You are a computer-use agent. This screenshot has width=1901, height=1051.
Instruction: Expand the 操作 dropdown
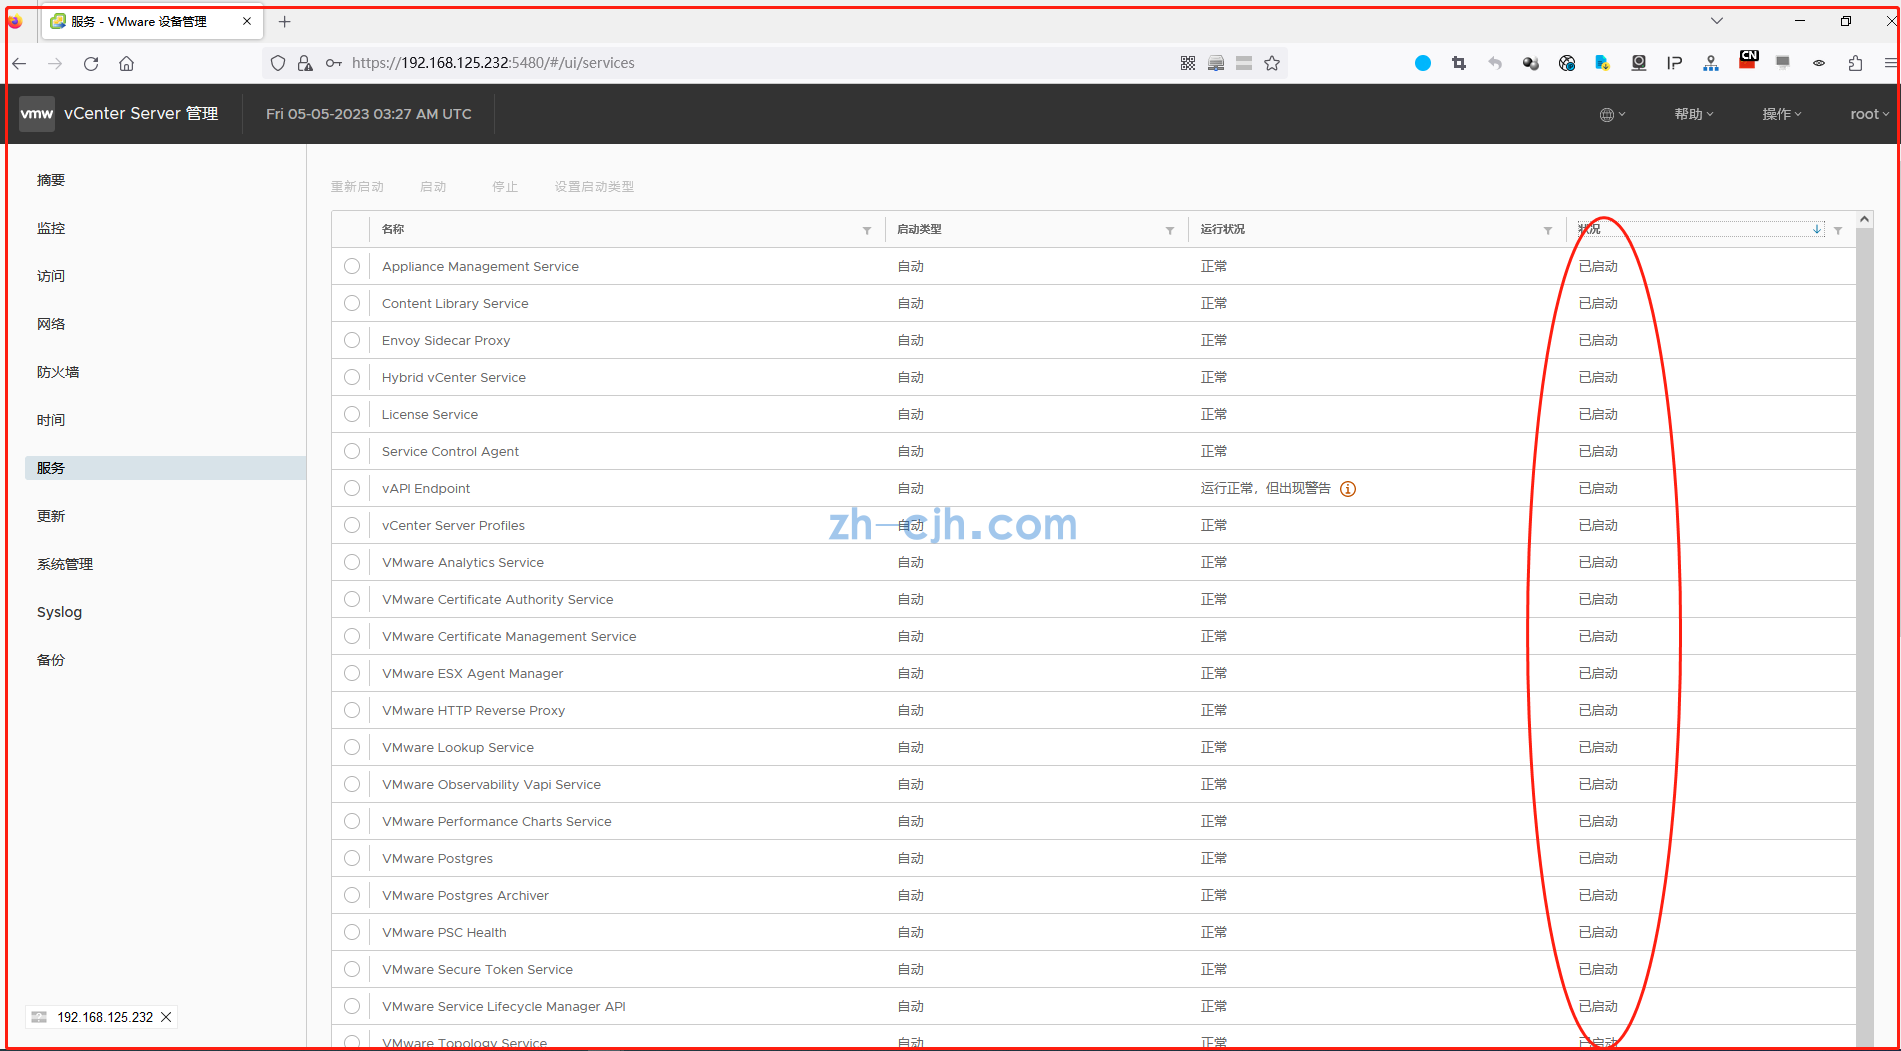[x=1782, y=114]
